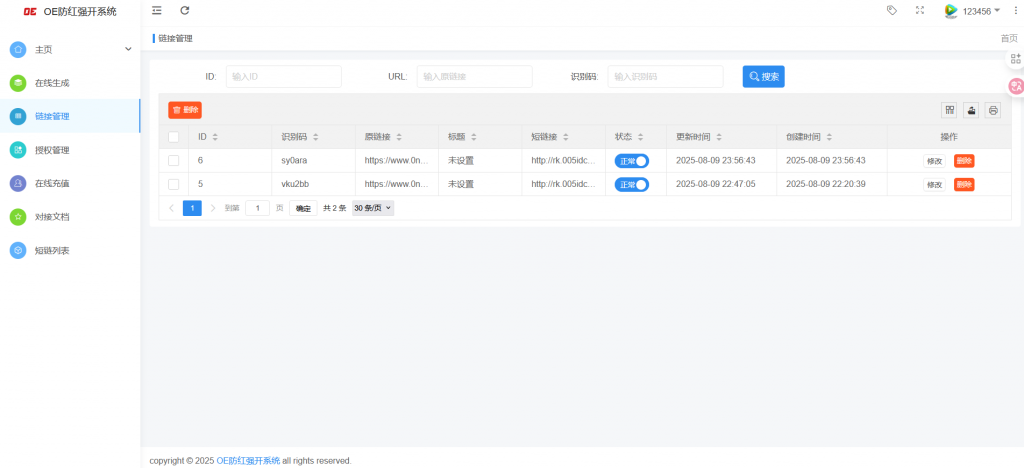
Task: Open the column filter grid icon
Action: point(949,110)
